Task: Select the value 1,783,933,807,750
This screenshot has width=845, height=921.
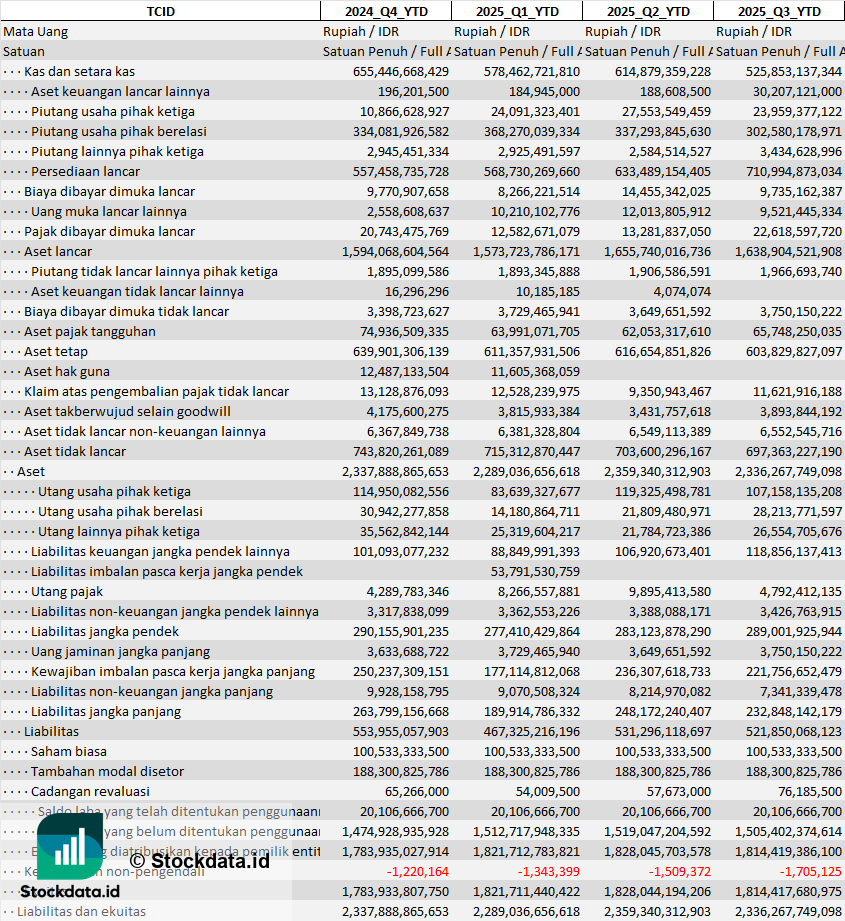Action: (x=395, y=890)
